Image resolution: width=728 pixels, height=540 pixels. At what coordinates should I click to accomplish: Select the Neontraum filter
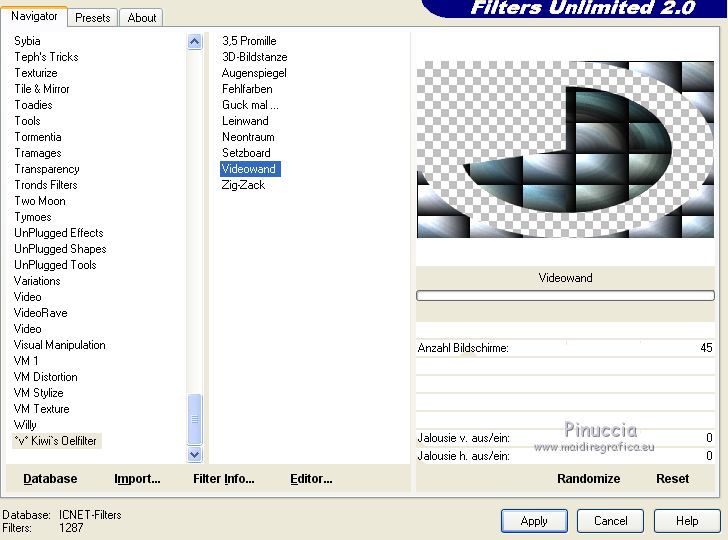click(x=248, y=137)
